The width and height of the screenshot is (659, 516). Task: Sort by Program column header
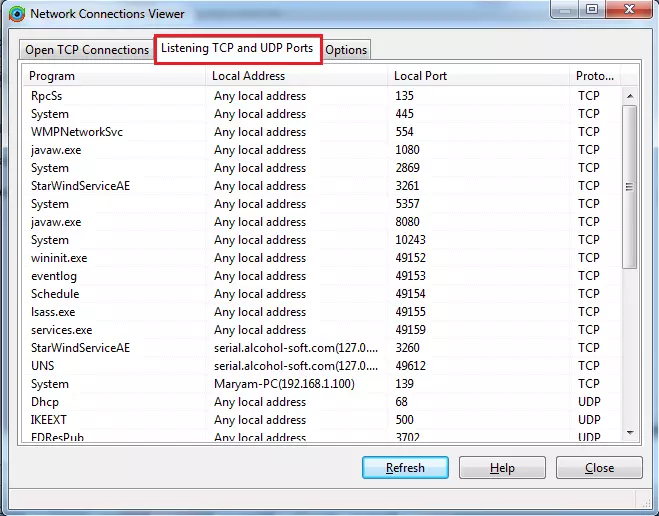(x=115, y=76)
